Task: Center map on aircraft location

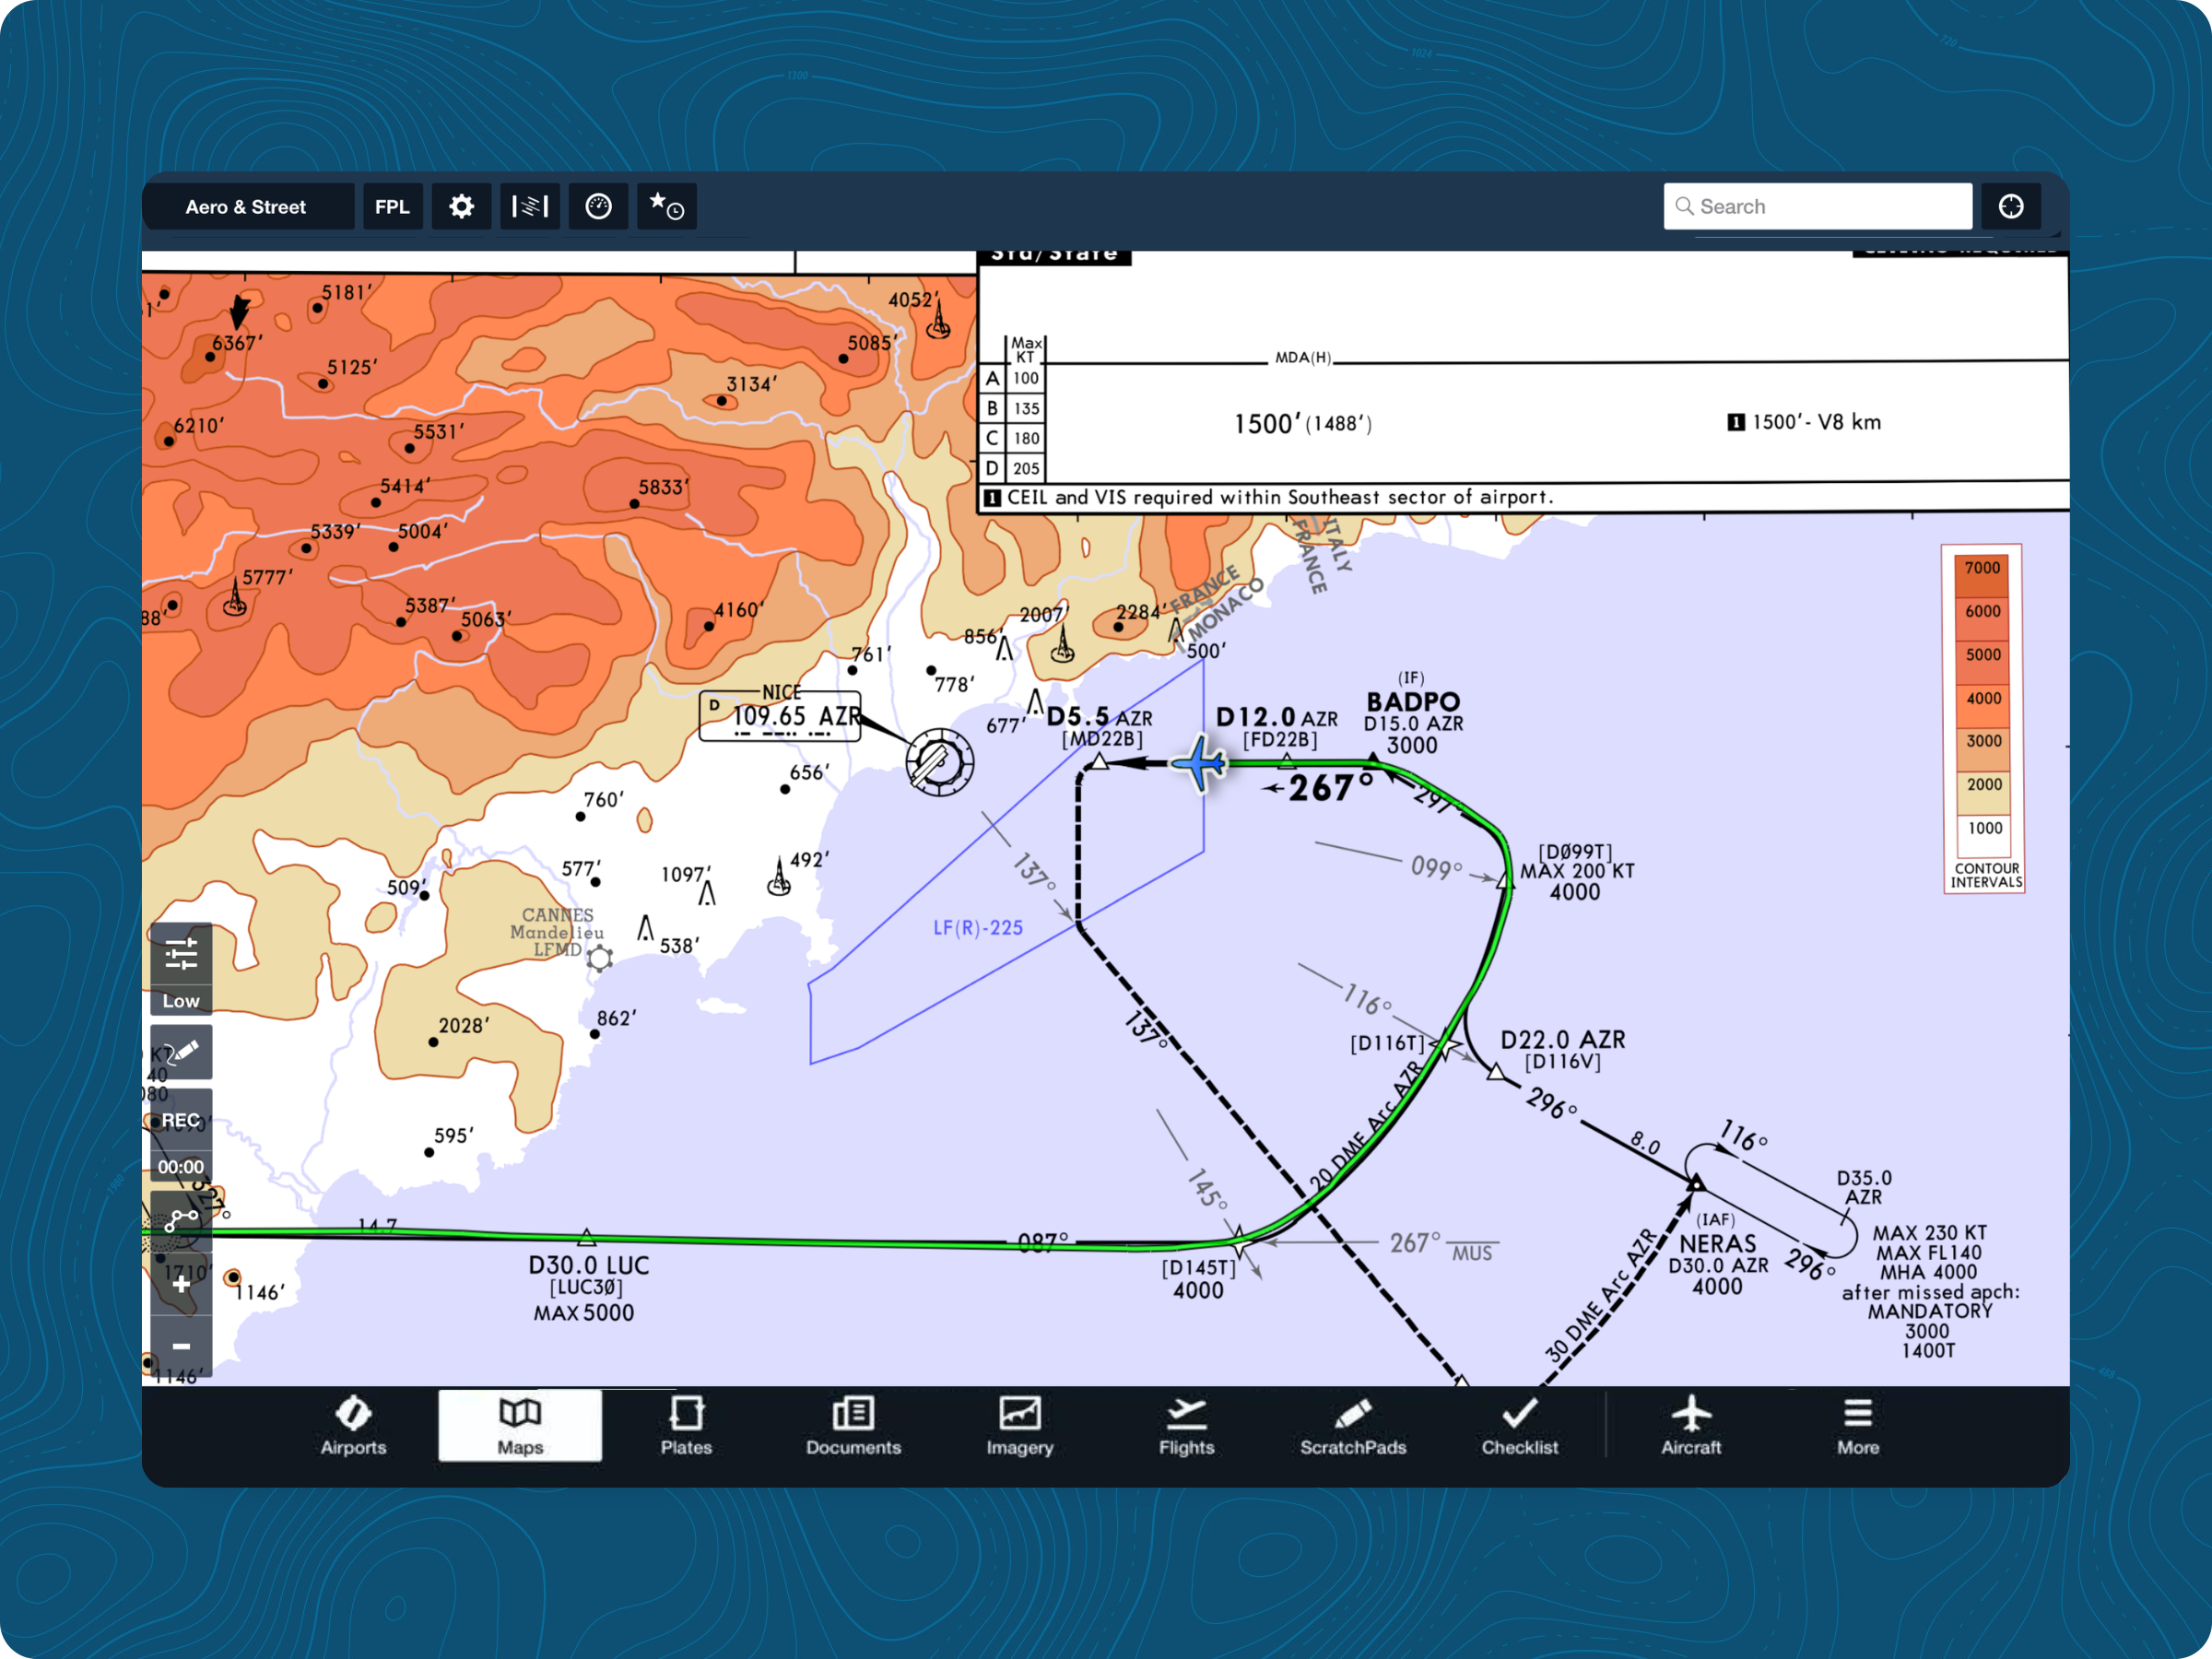Action: coord(2011,207)
